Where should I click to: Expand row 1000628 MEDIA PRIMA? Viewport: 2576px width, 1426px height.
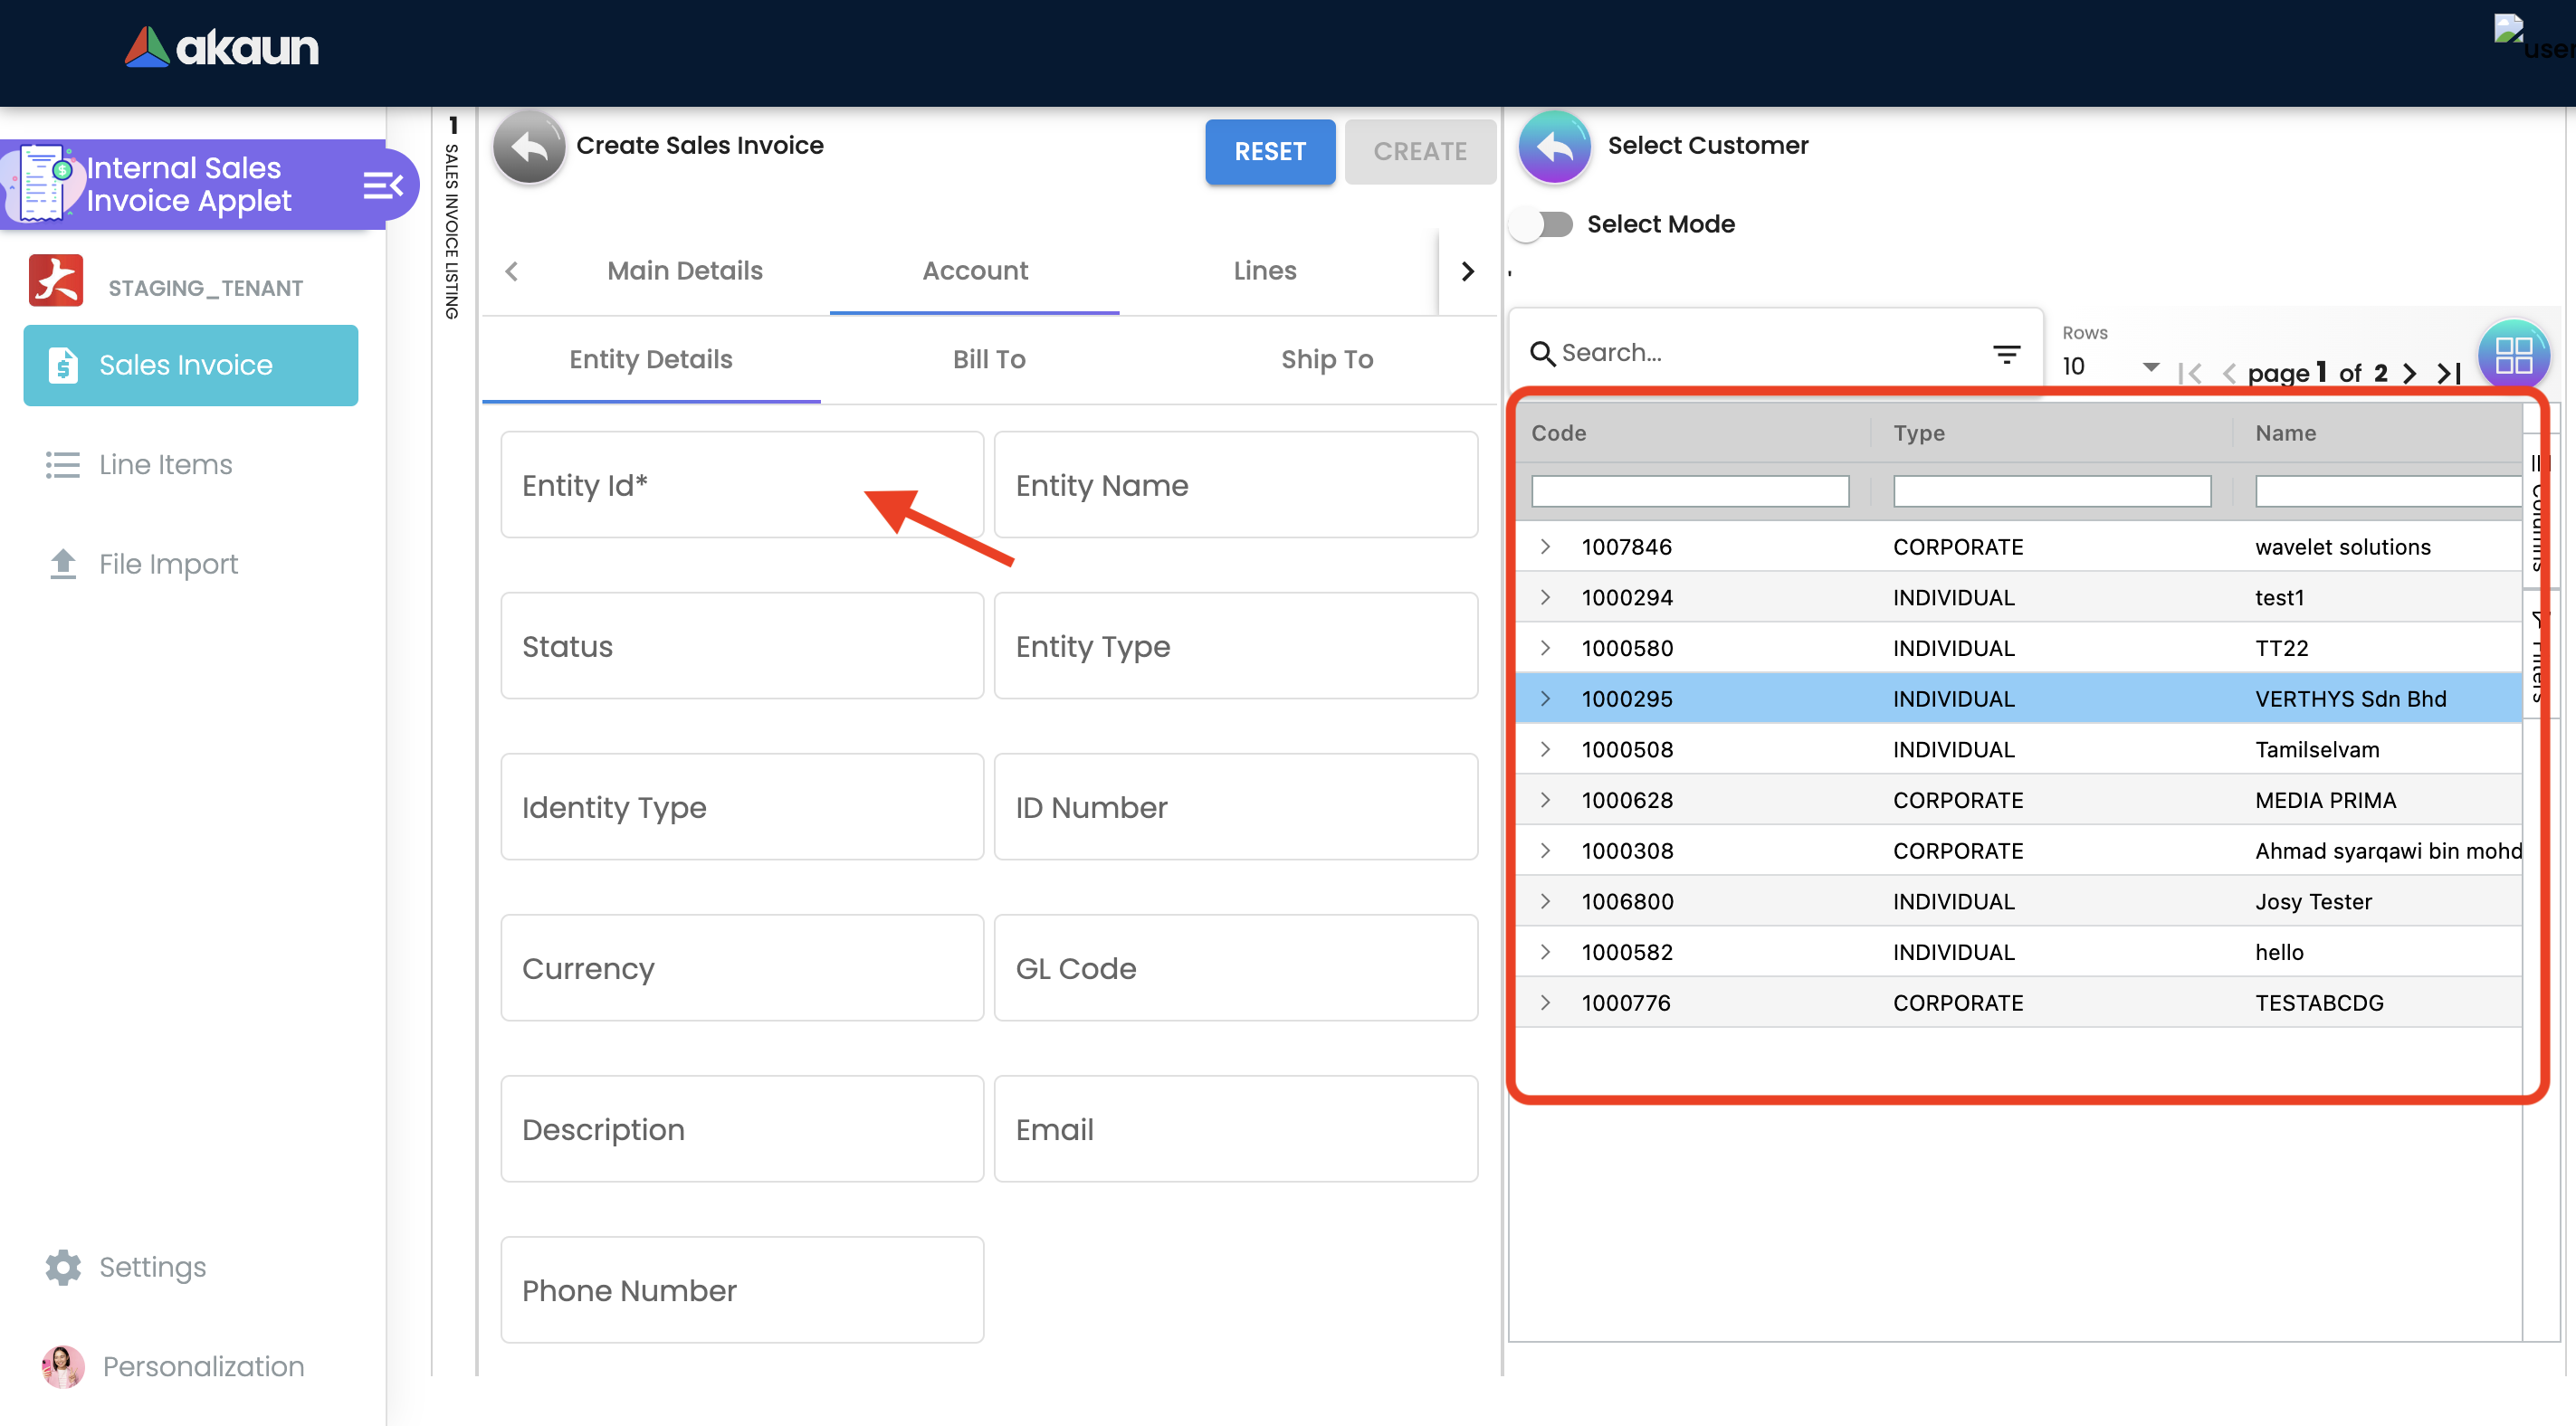[x=1545, y=799]
